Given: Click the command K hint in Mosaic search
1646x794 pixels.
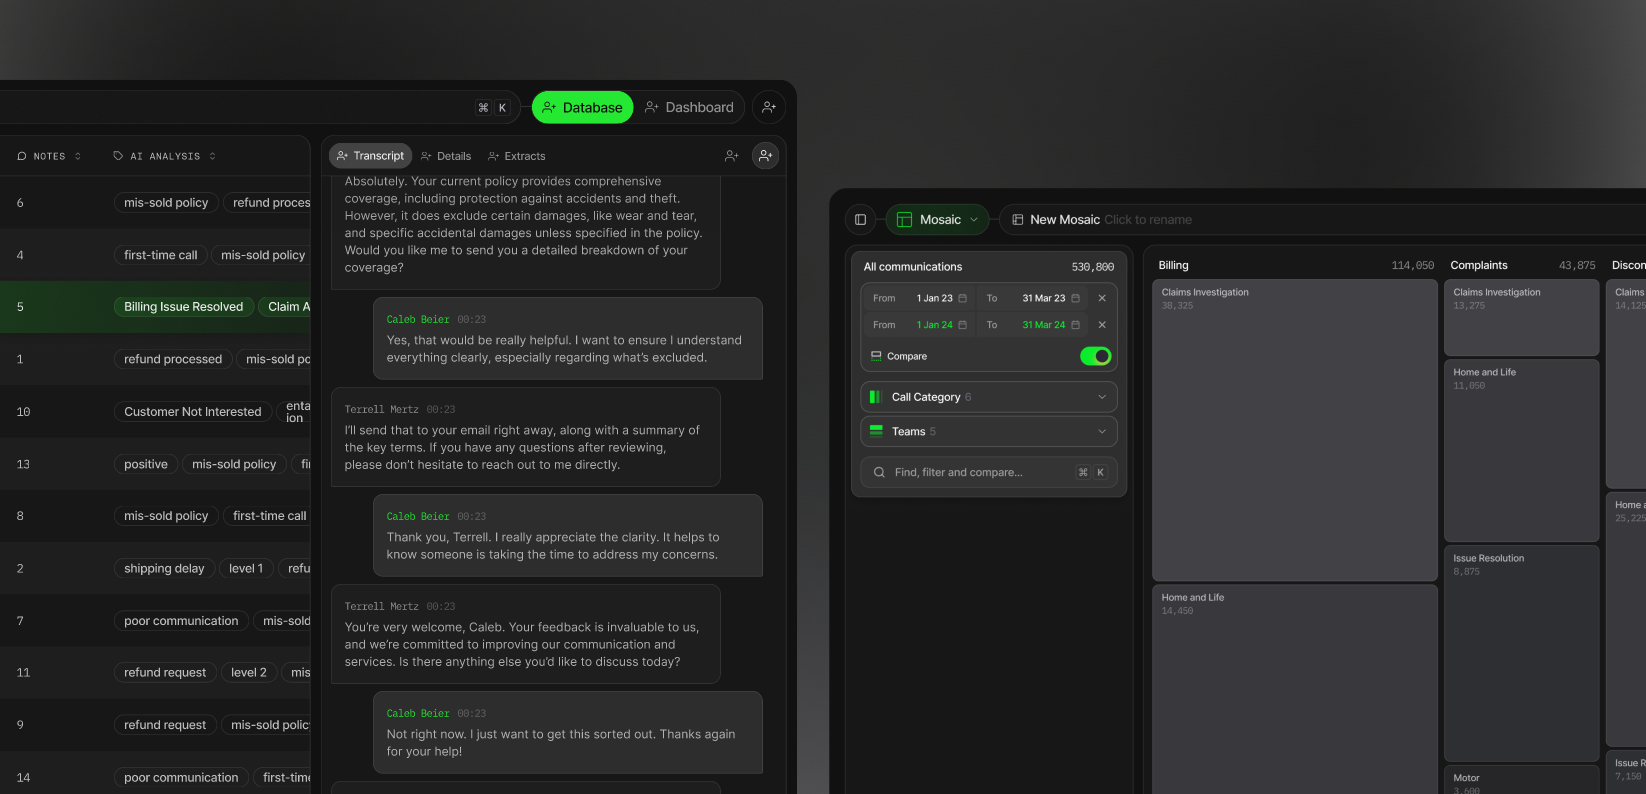Looking at the screenshot, I should (x=1091, y=472).
